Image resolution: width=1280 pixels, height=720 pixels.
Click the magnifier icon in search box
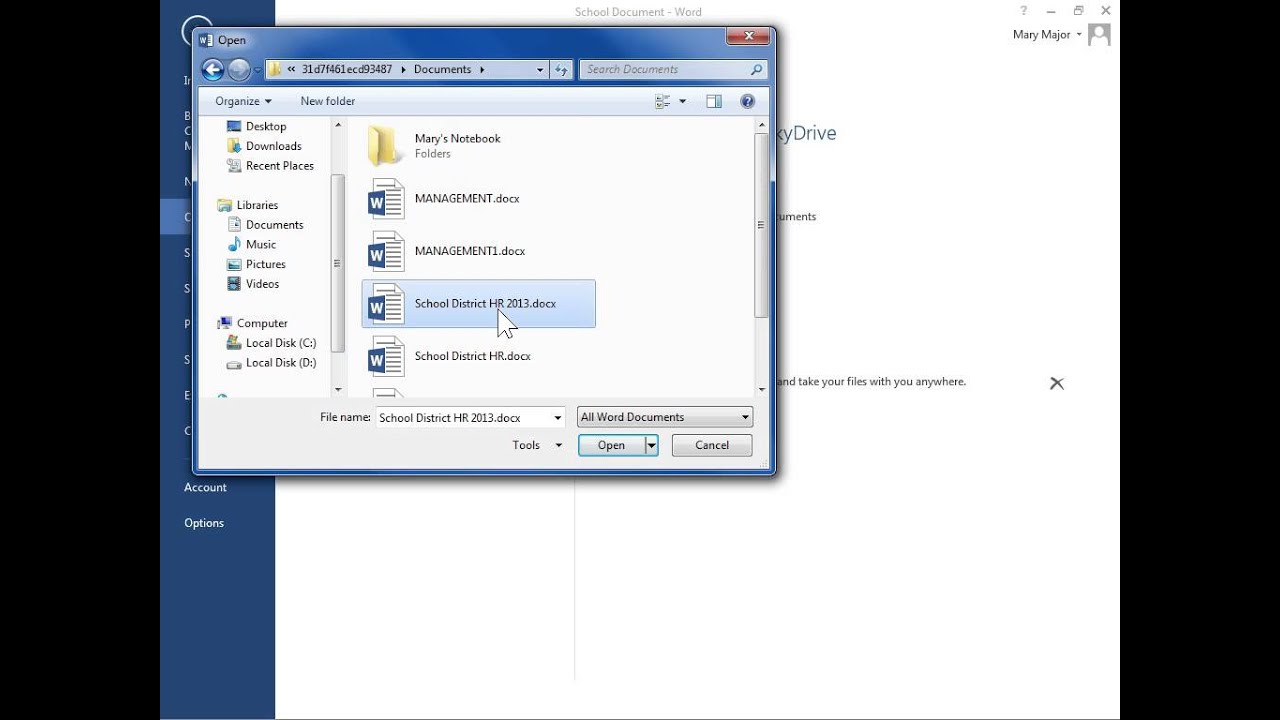pos(756,69)
